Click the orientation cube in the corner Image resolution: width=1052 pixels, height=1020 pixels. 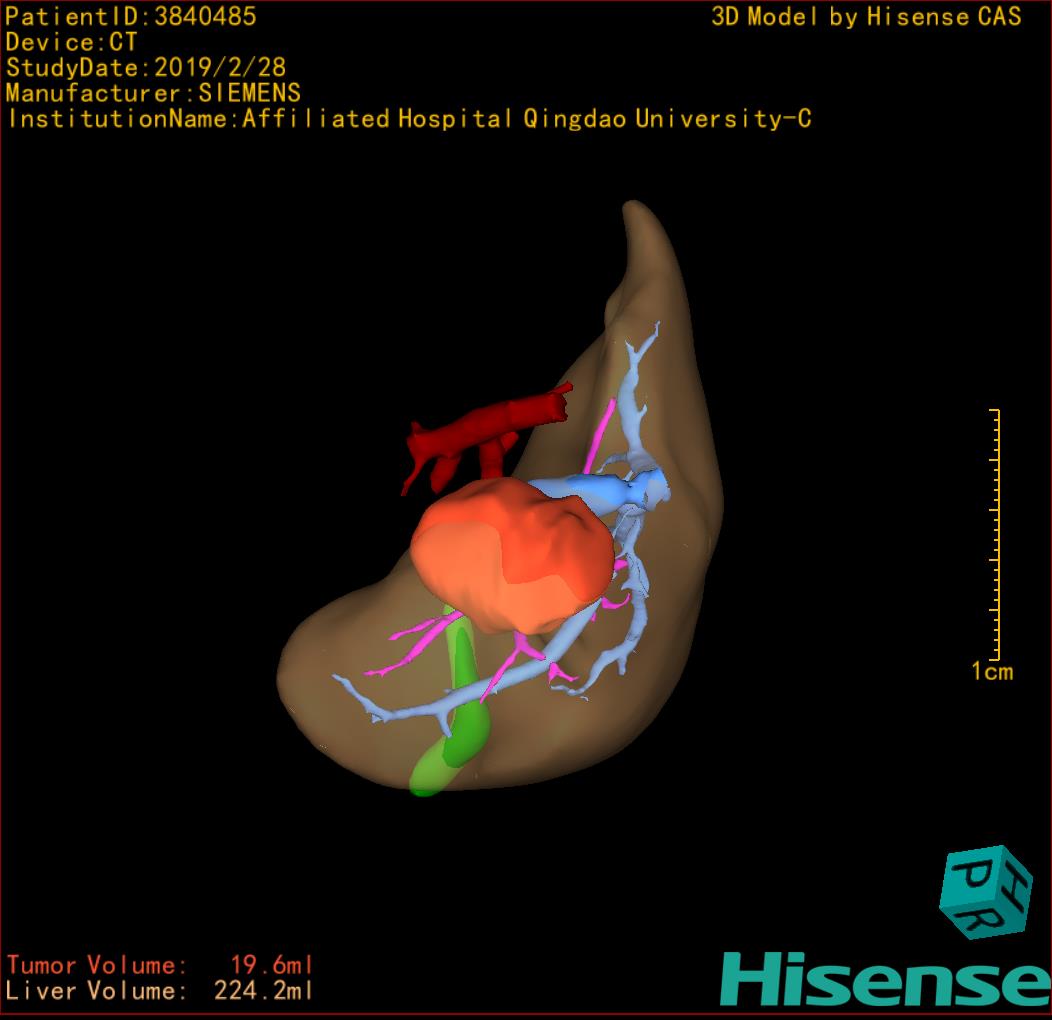point(986,892)
